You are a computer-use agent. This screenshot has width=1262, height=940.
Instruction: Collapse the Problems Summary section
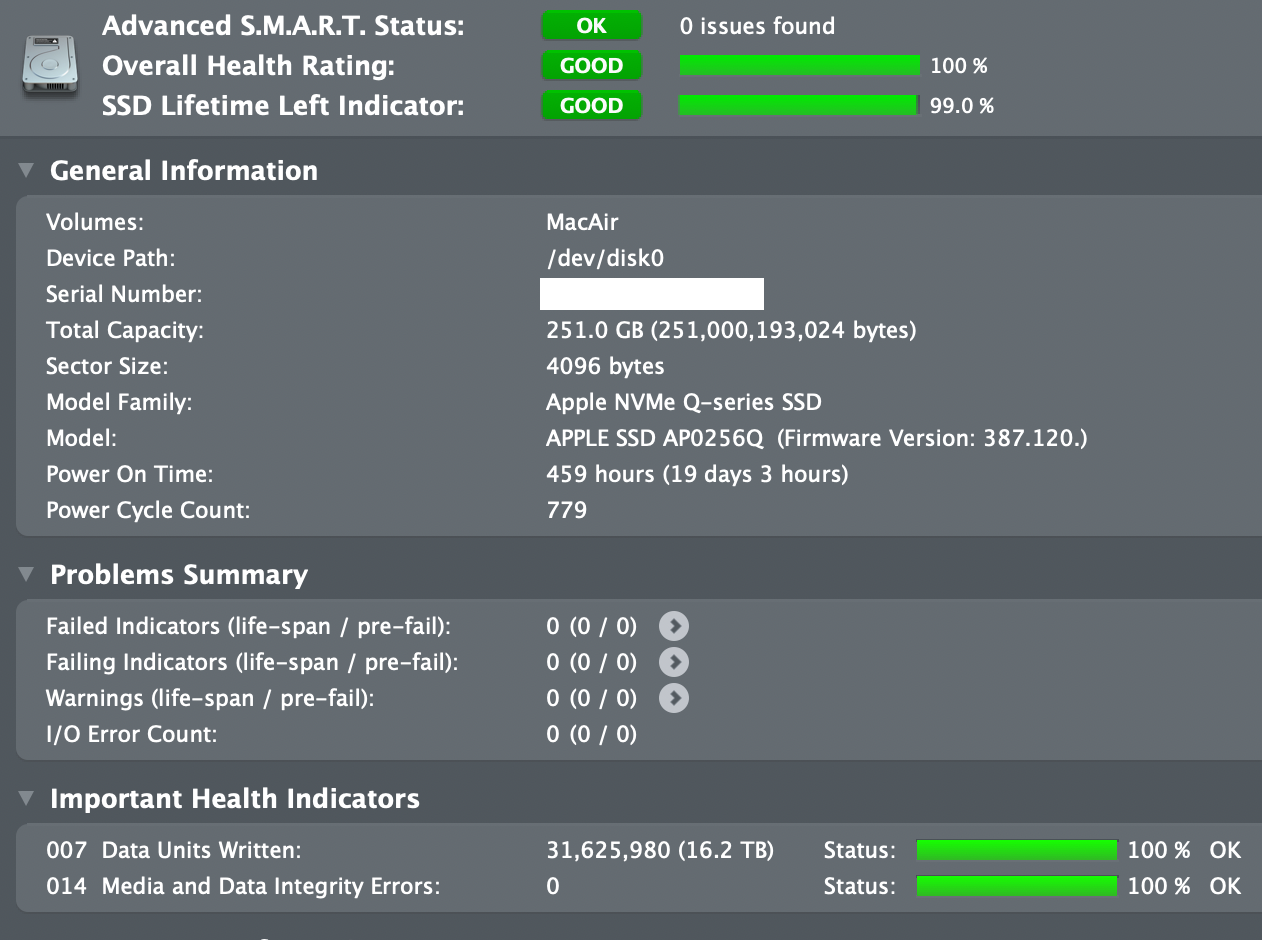coord(26,574)
